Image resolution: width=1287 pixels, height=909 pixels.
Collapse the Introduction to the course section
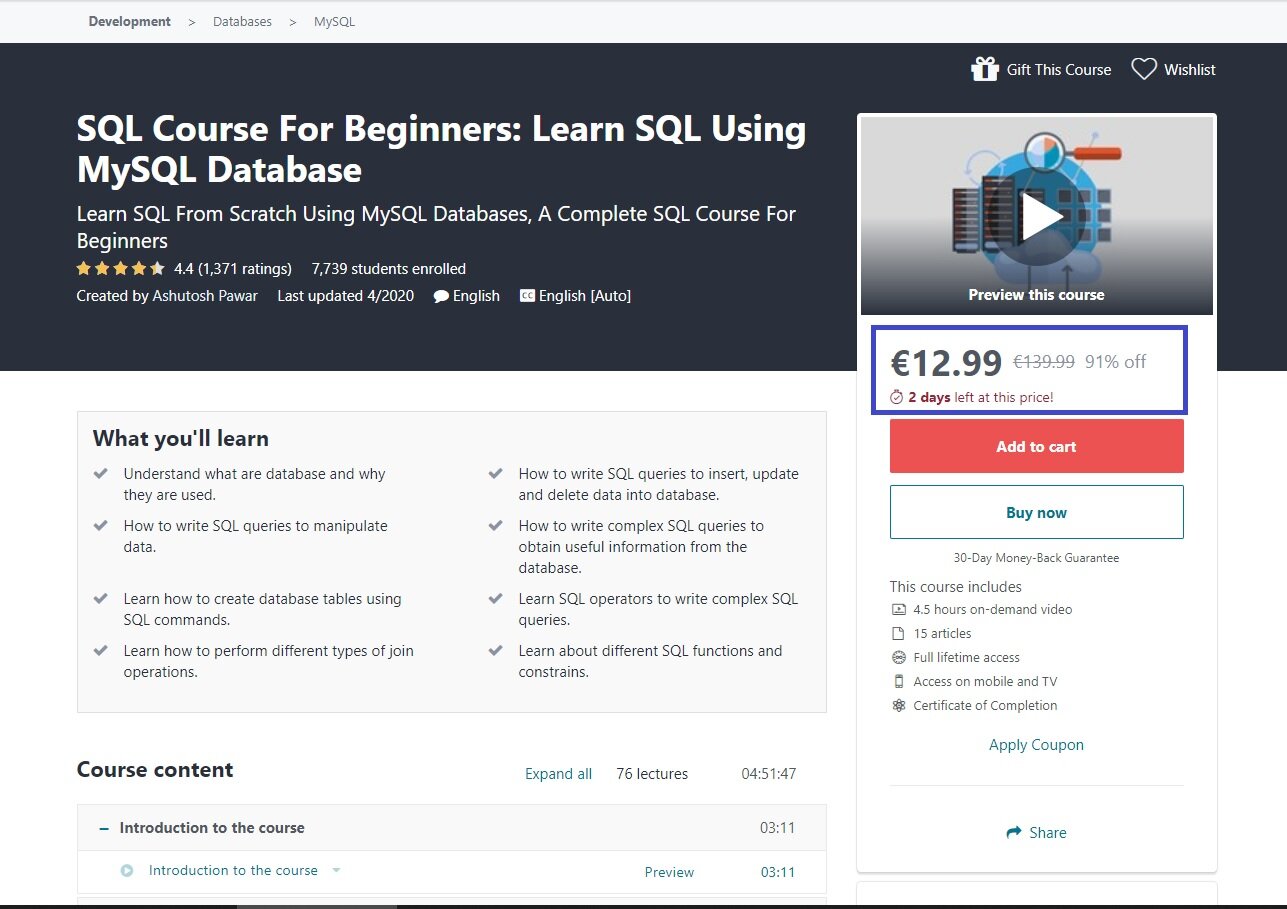104,828
